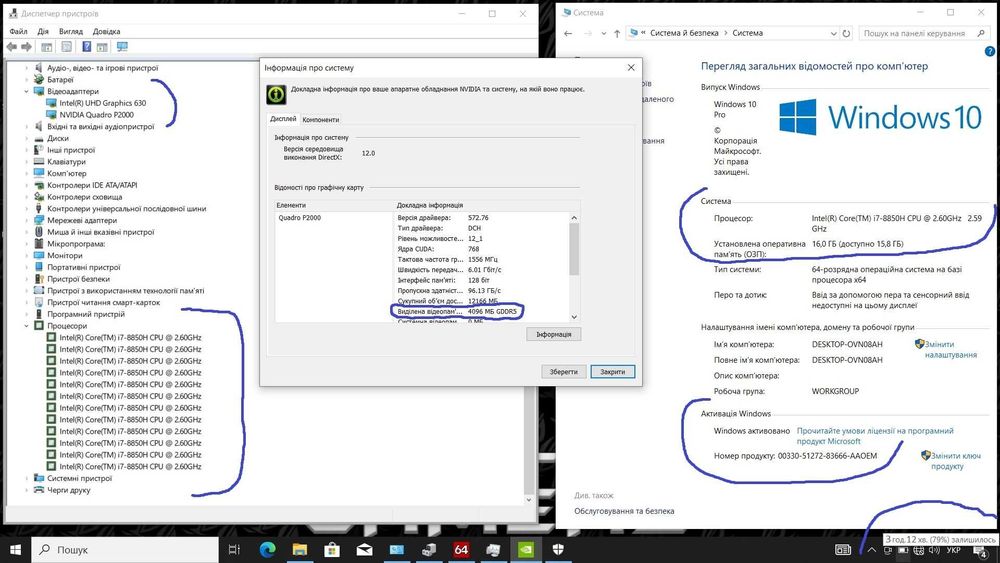
Task: Open the Довідка menu
Action: pyautogui.click(x=107, y=31)
